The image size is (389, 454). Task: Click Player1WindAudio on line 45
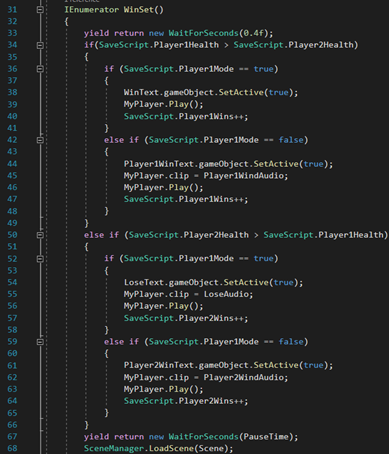[x=244, y=176]
